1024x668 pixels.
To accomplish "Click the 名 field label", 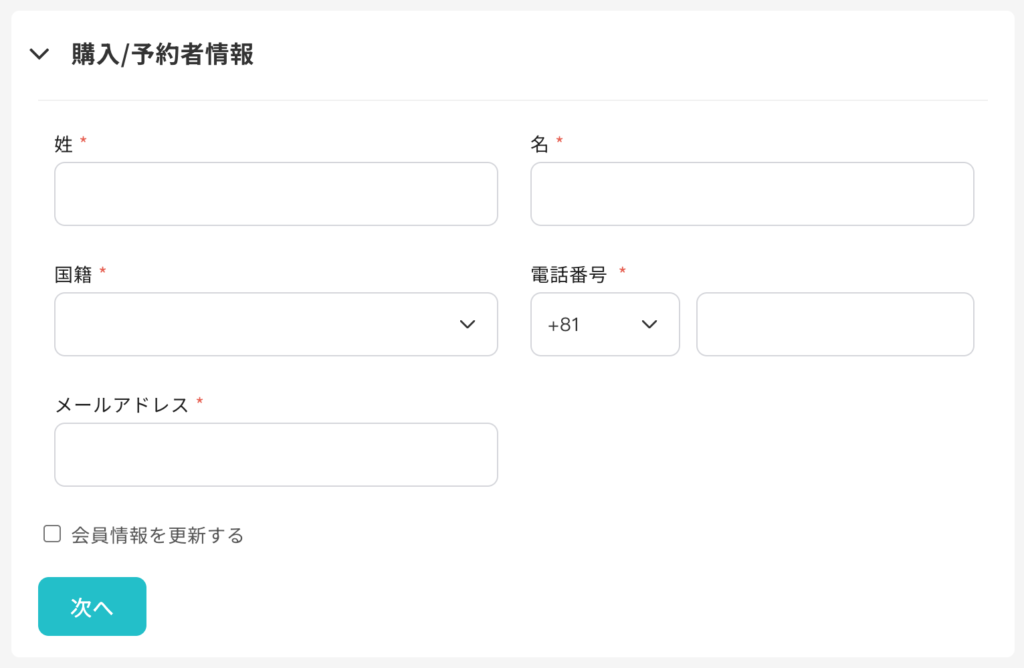I will 536,141.
